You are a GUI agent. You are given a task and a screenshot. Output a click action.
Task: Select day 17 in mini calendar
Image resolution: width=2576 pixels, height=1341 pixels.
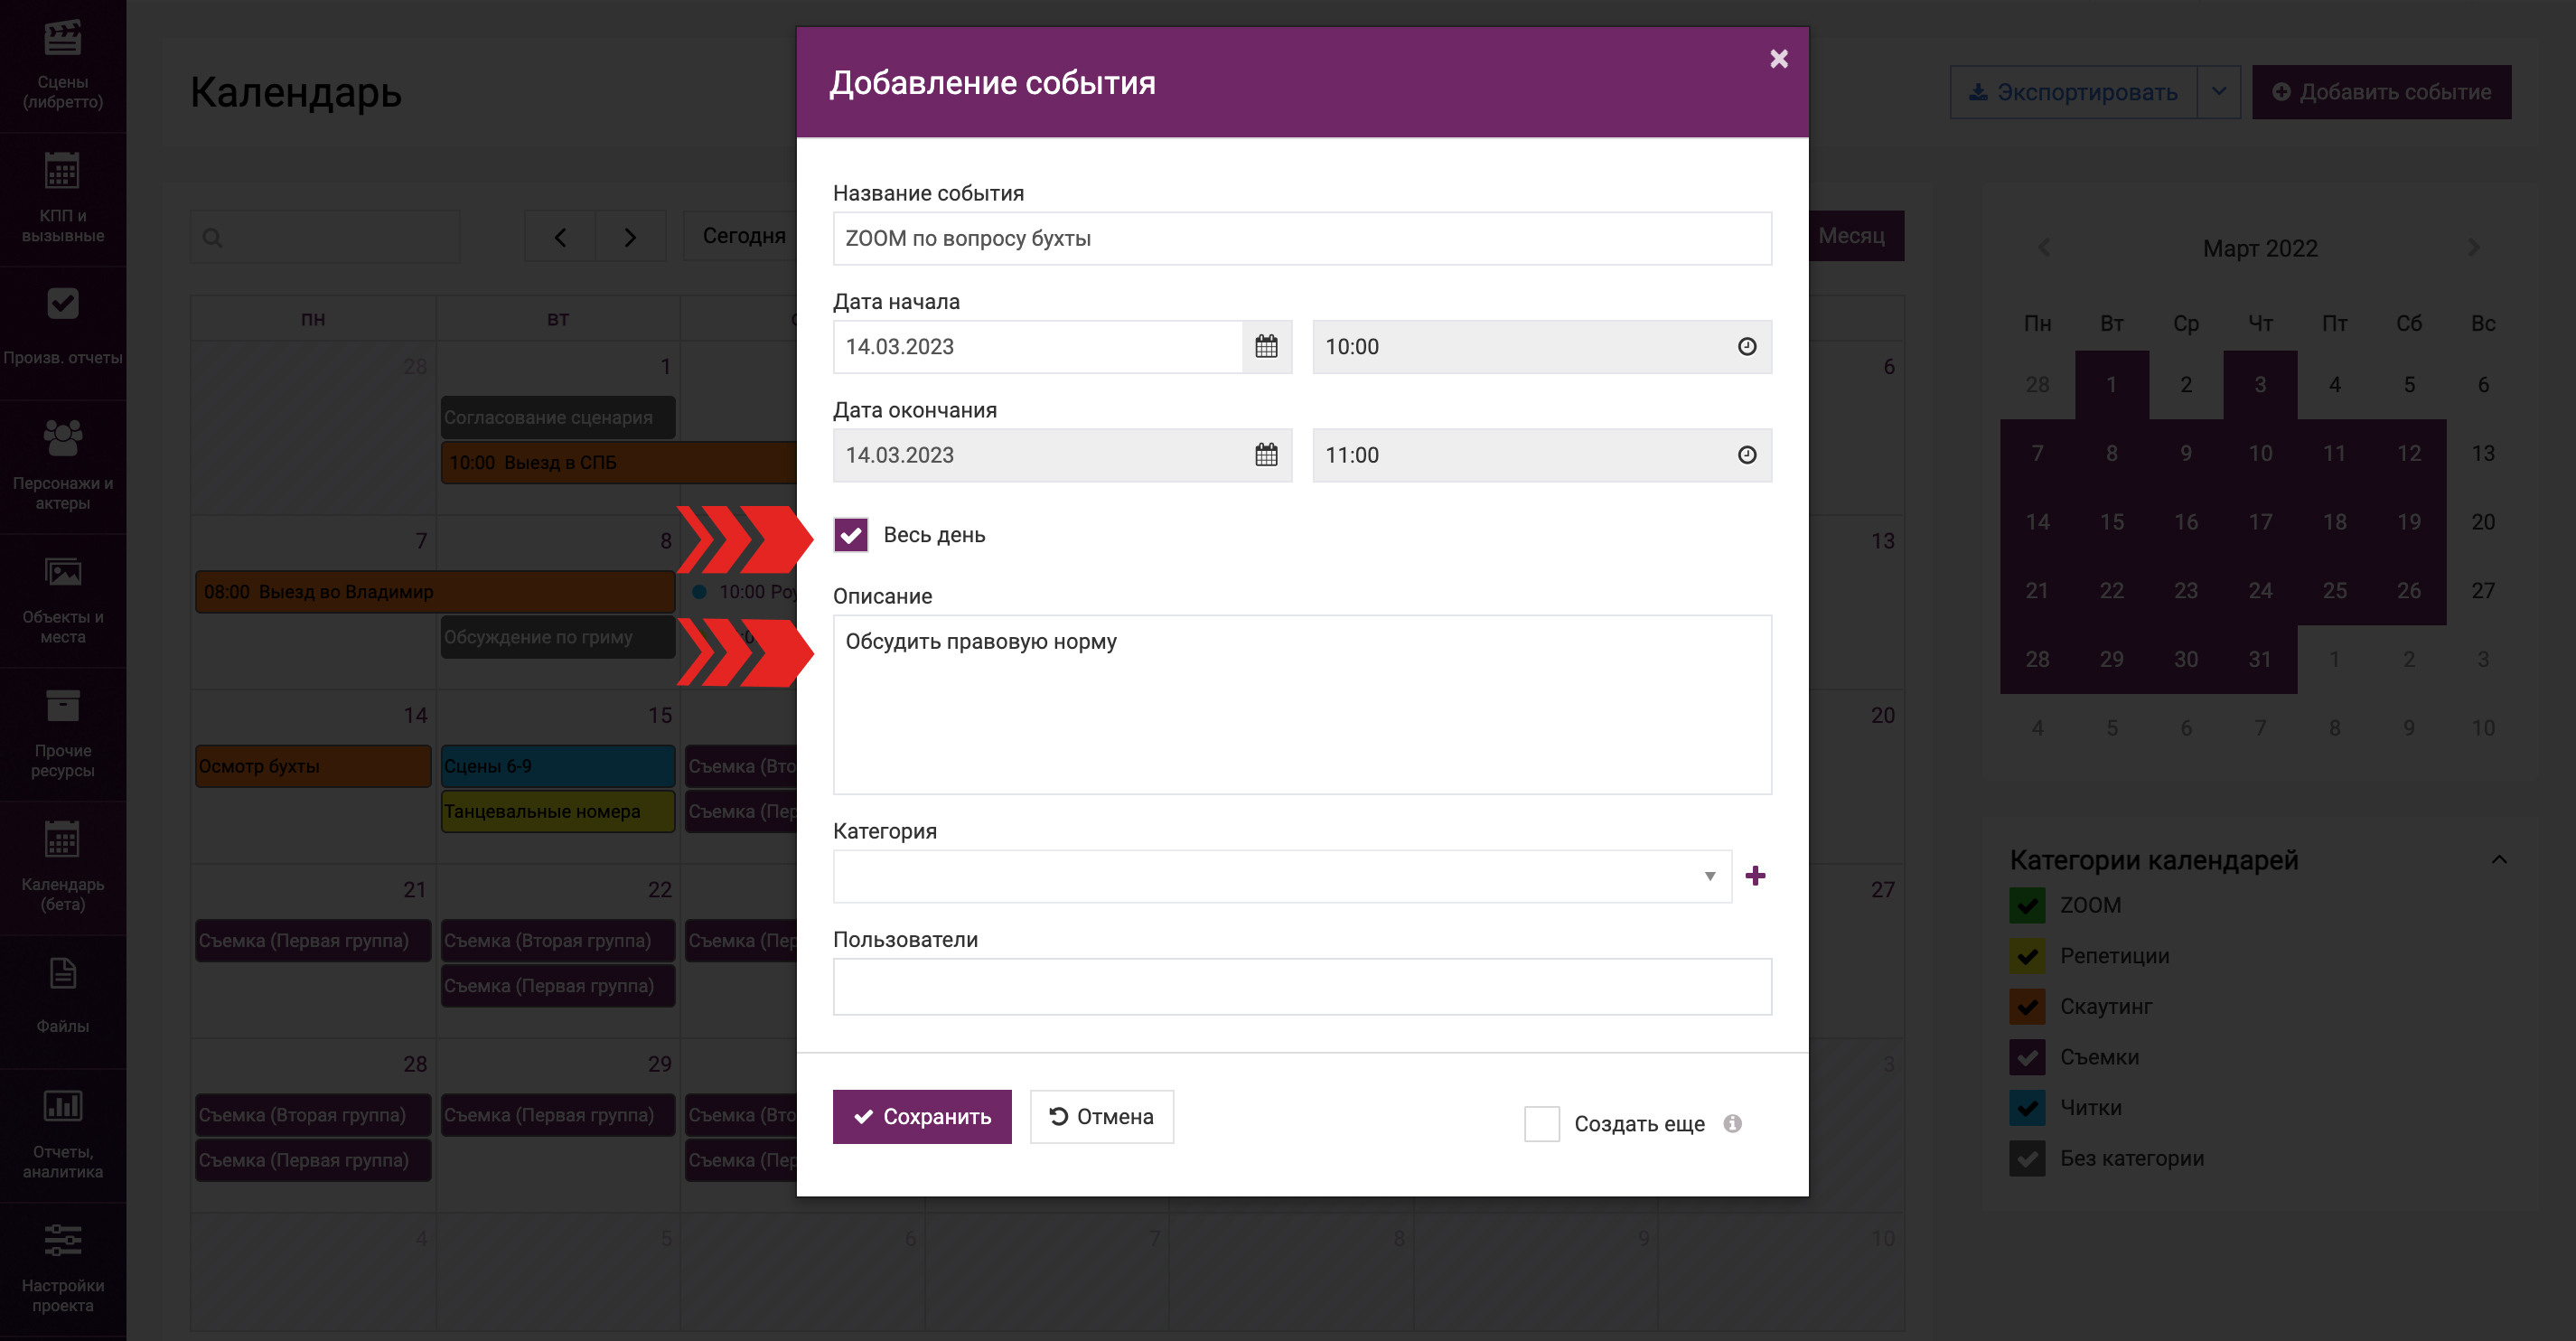coord(2260,522)
